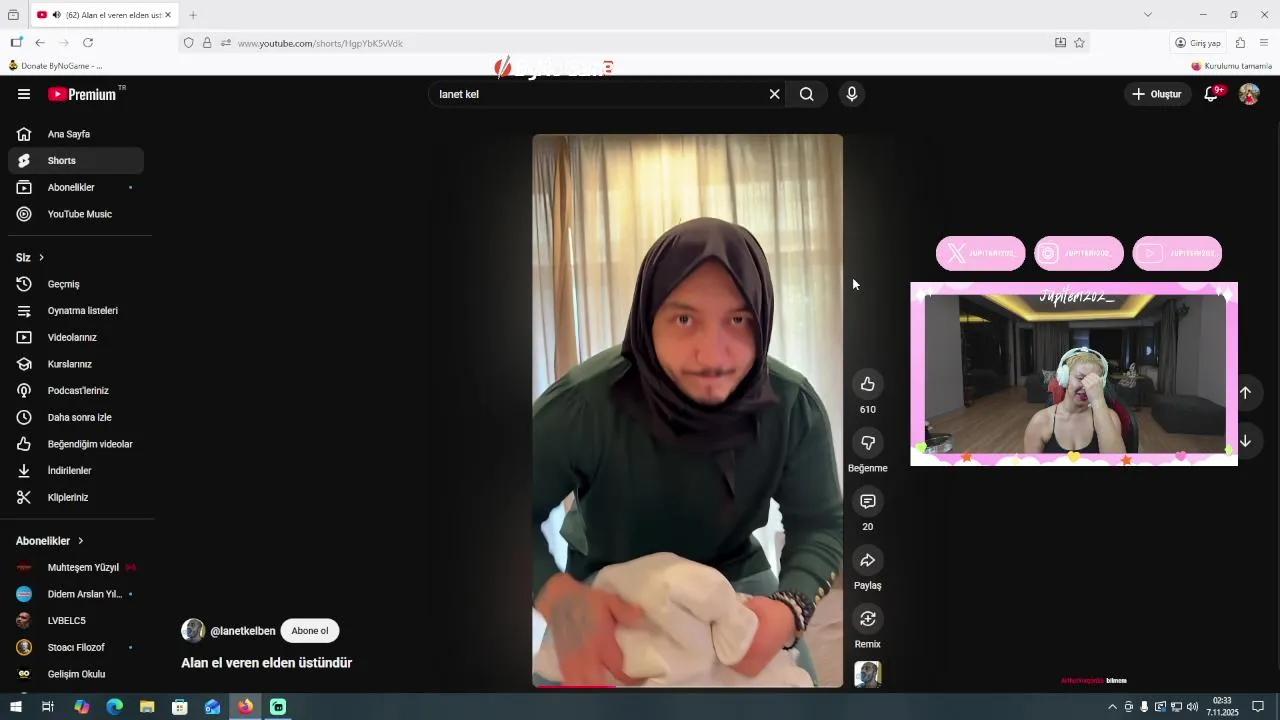Open browser extensions puzzle icon
This screenshot has width=1280, height=720.
(x=1240, y=43)
